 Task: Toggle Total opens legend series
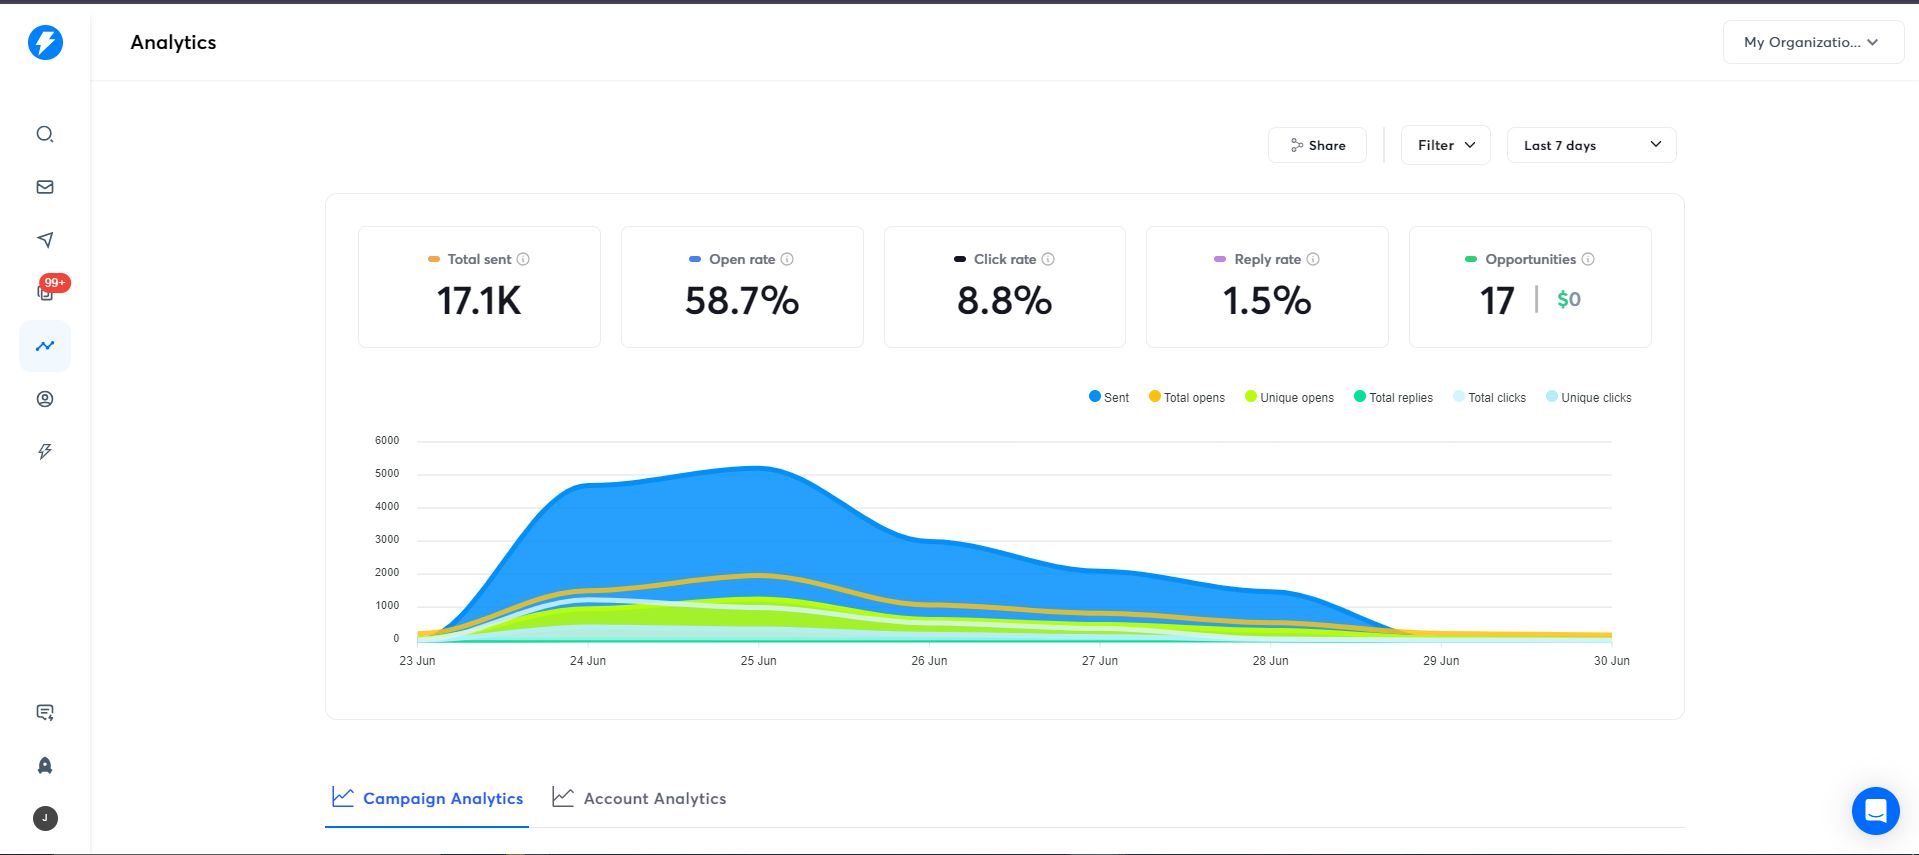[1187, 397]
